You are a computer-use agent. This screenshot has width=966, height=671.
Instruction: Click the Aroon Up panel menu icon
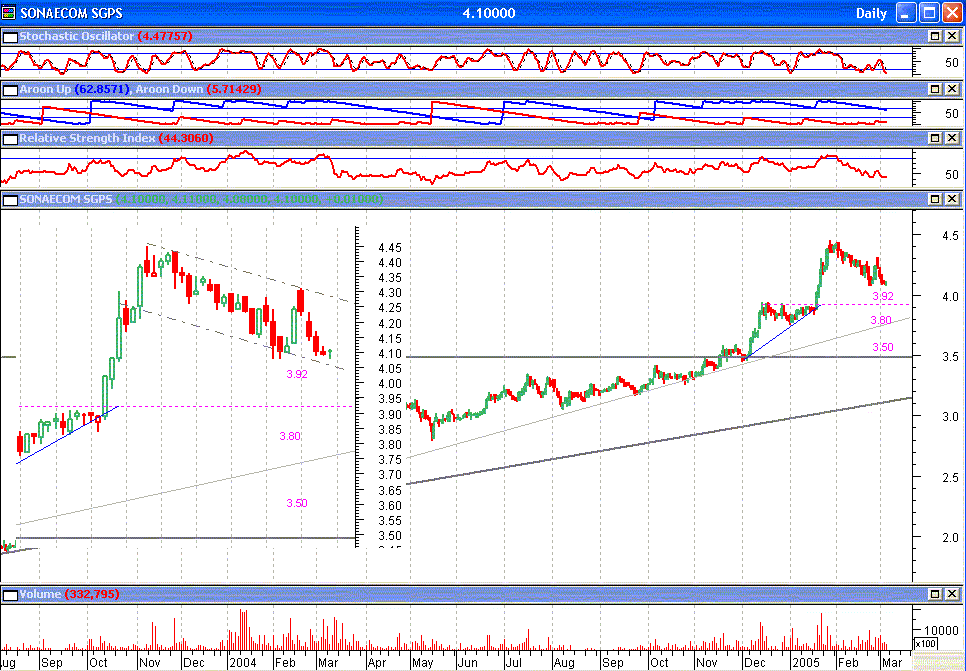point(10,90)
